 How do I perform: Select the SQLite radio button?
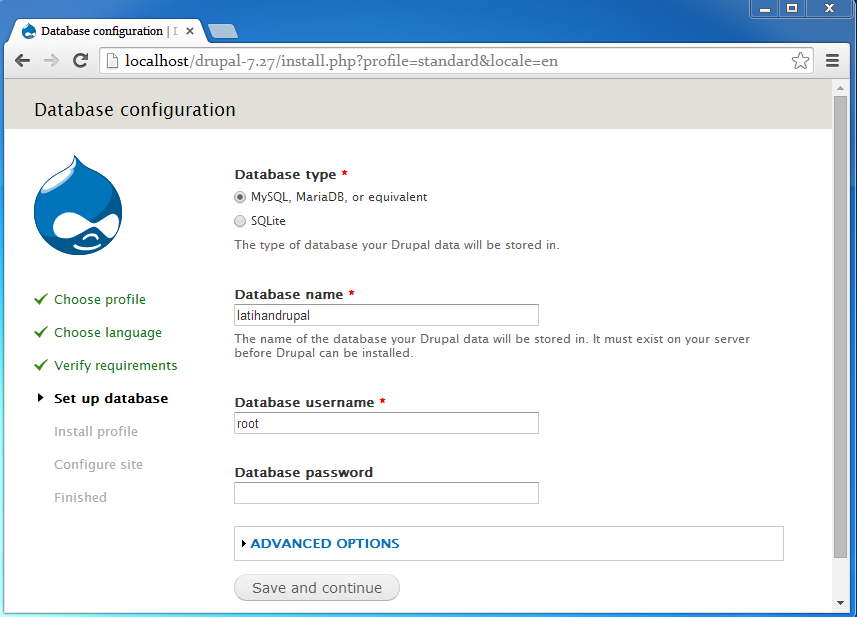click(x=240, y=221)
